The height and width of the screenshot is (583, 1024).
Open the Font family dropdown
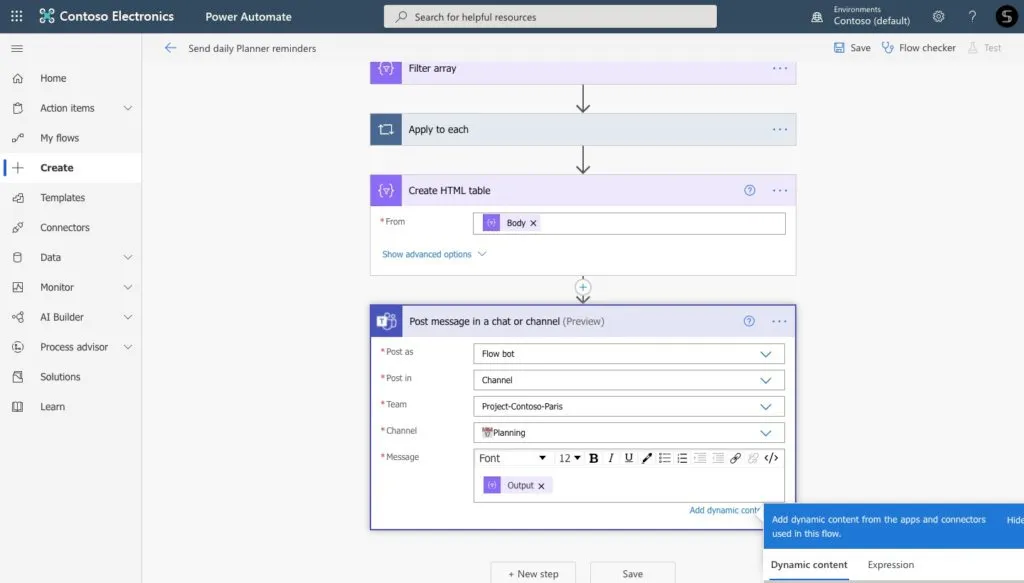(512, 458)
